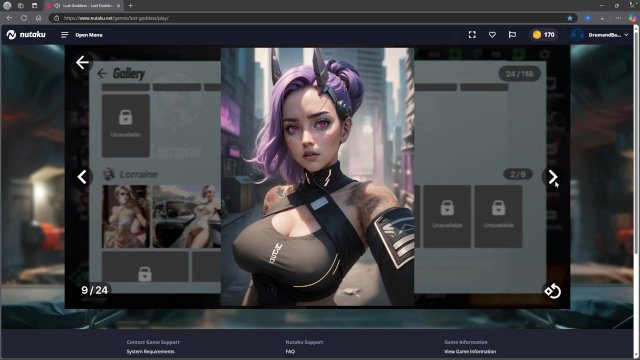Open the Copilot sidebar icon
This screenshot has width=640, height=360.
[632, 18]
